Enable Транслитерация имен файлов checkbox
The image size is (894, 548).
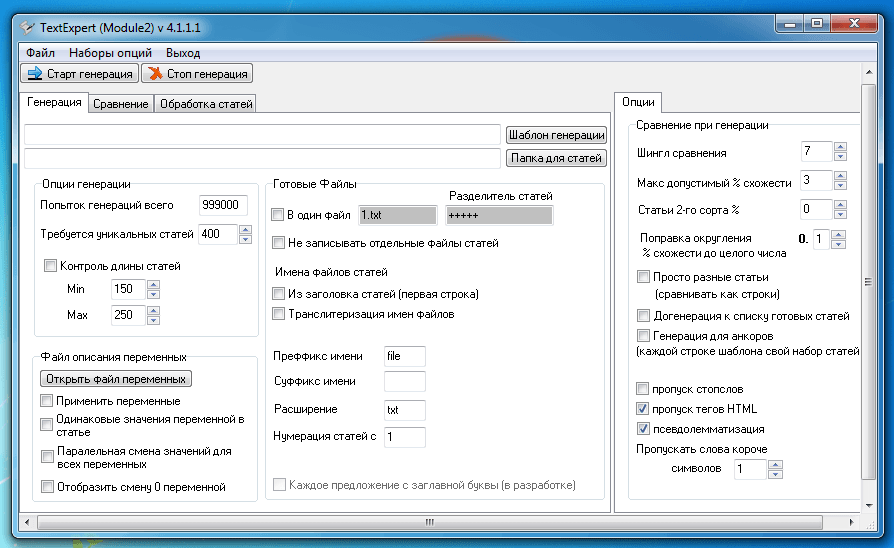pyautogui.click(x=278, y=314)
